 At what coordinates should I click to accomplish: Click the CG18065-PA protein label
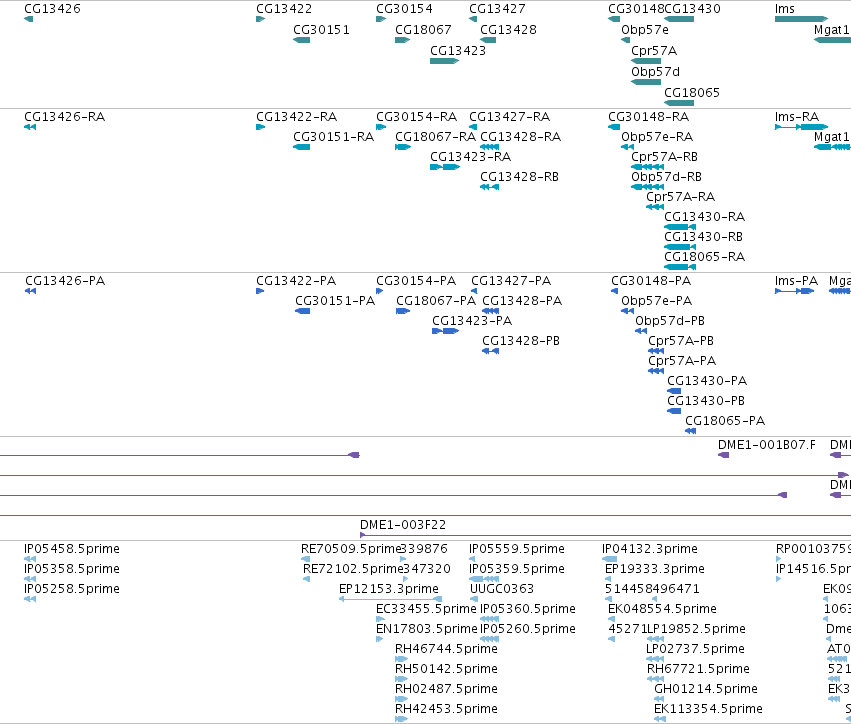point(725,421)
